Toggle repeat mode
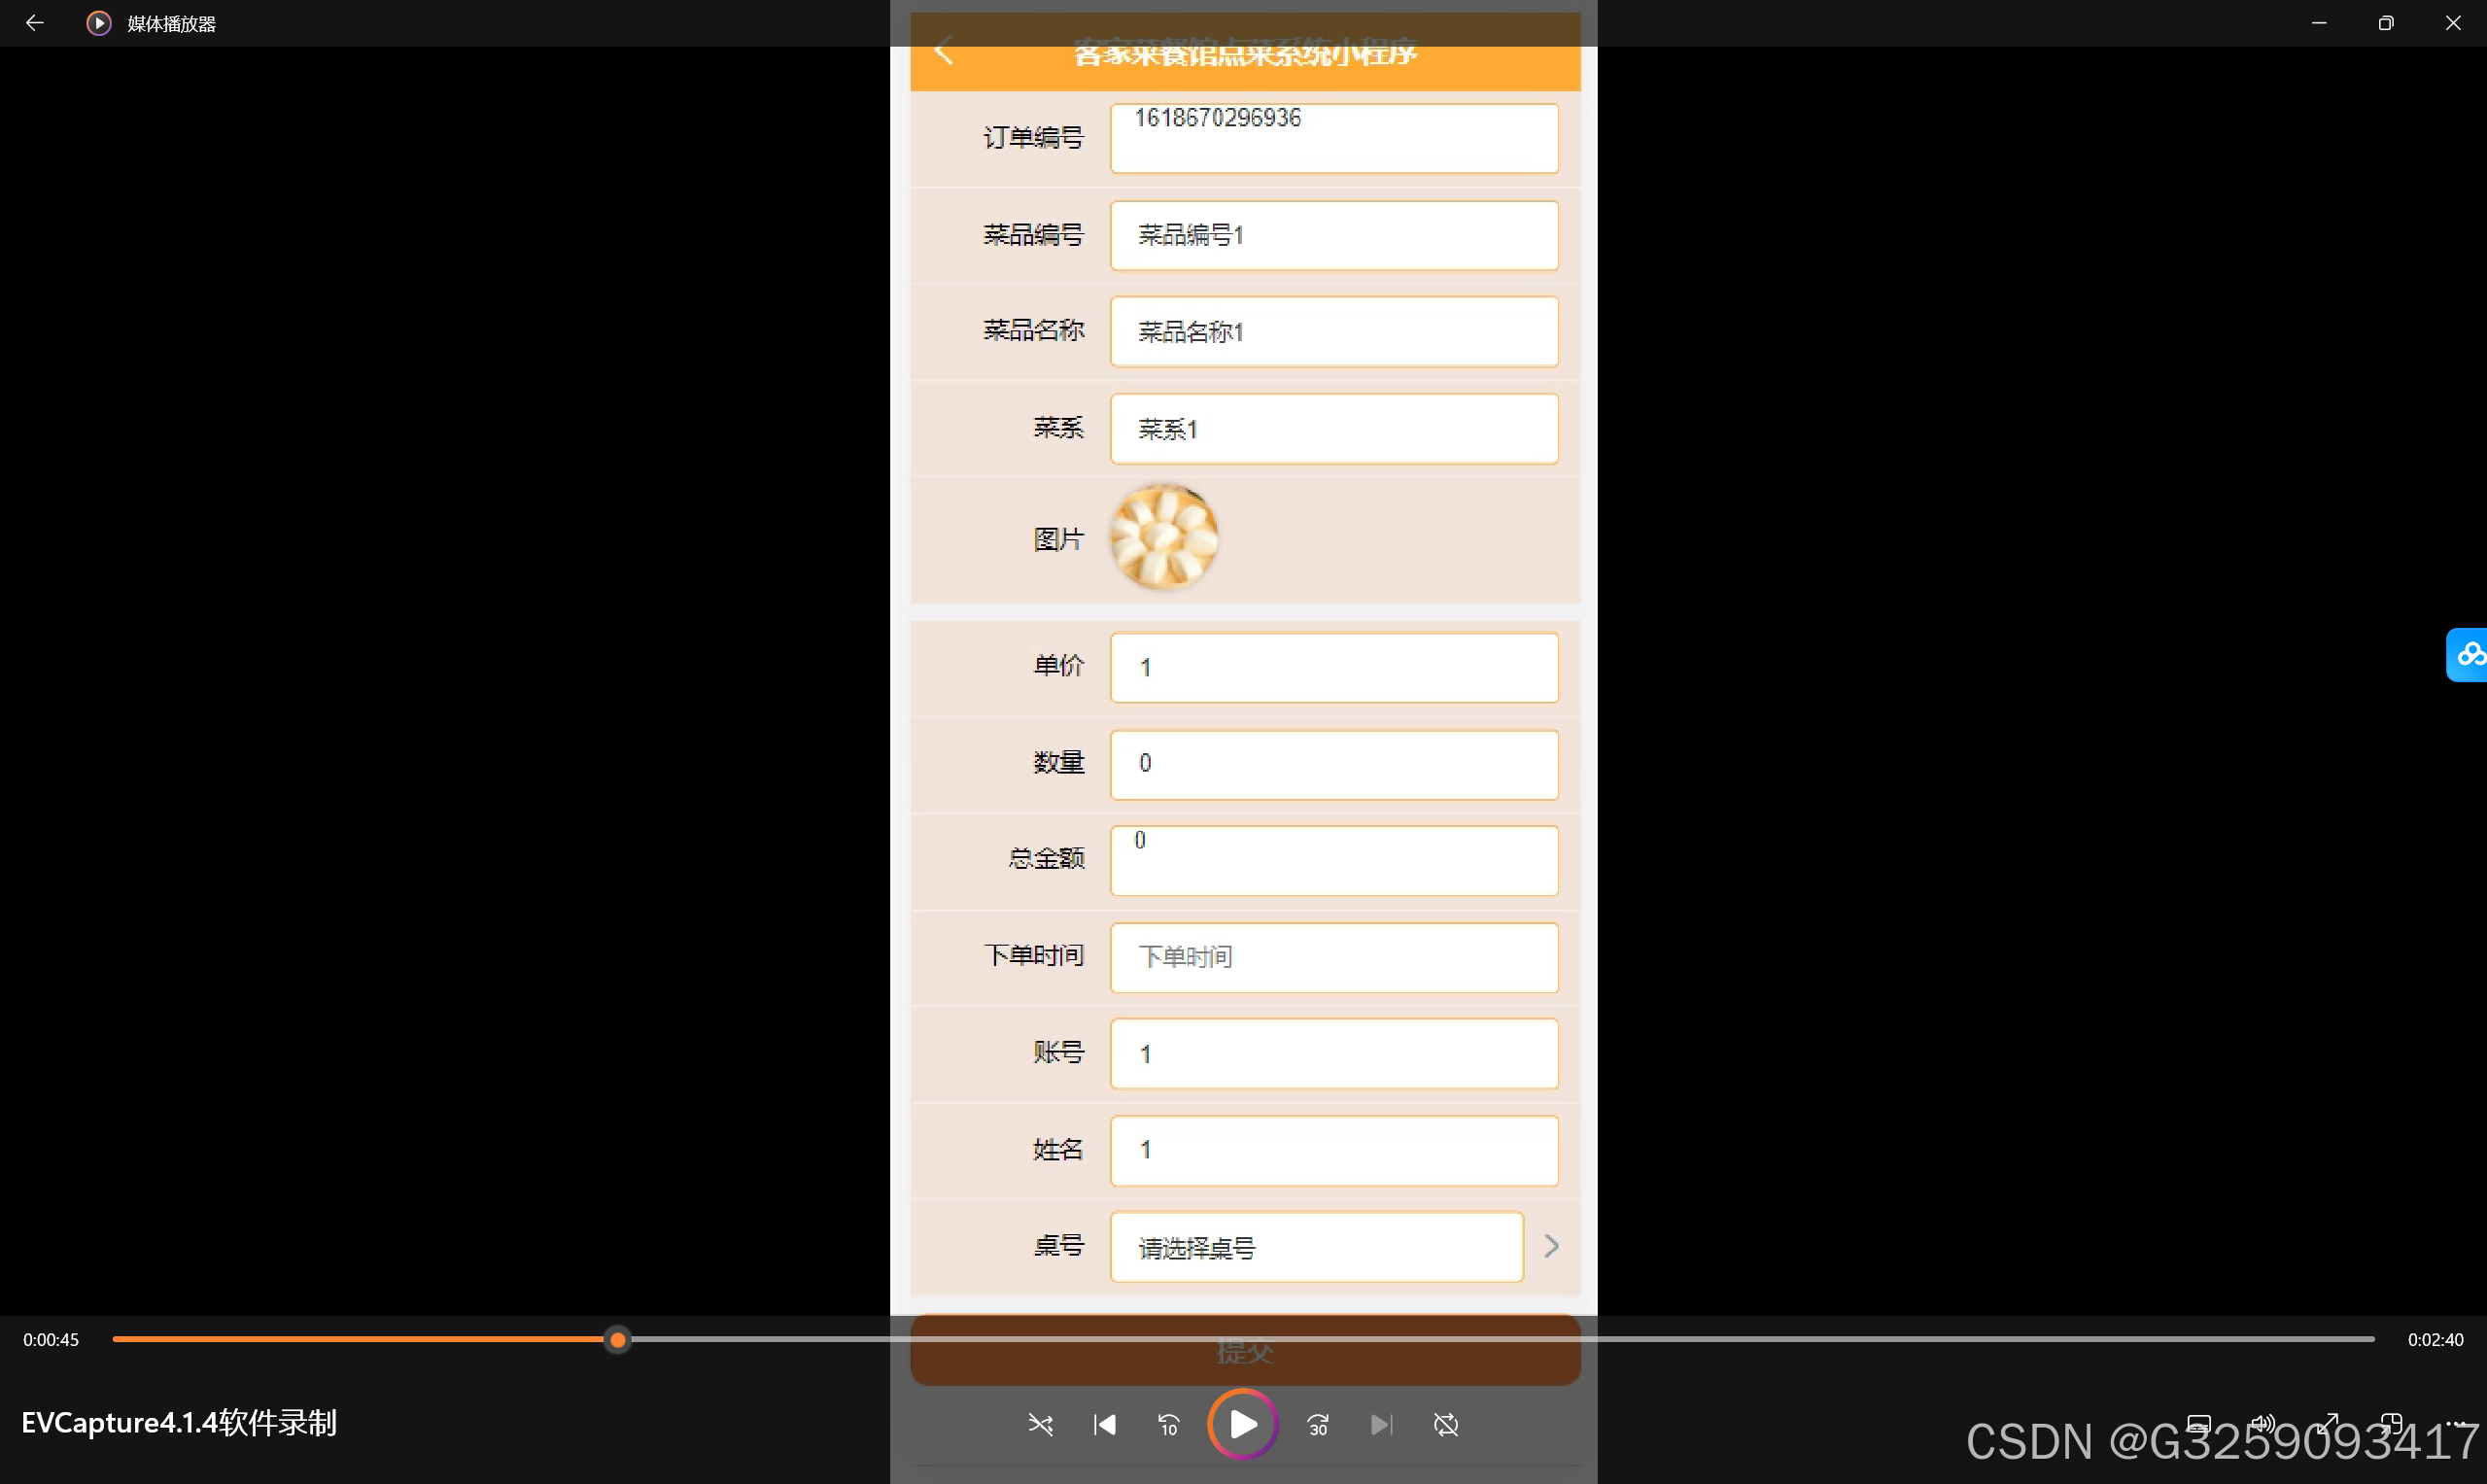This screenshot has width=2487, height=1484. (1446, 1425)
